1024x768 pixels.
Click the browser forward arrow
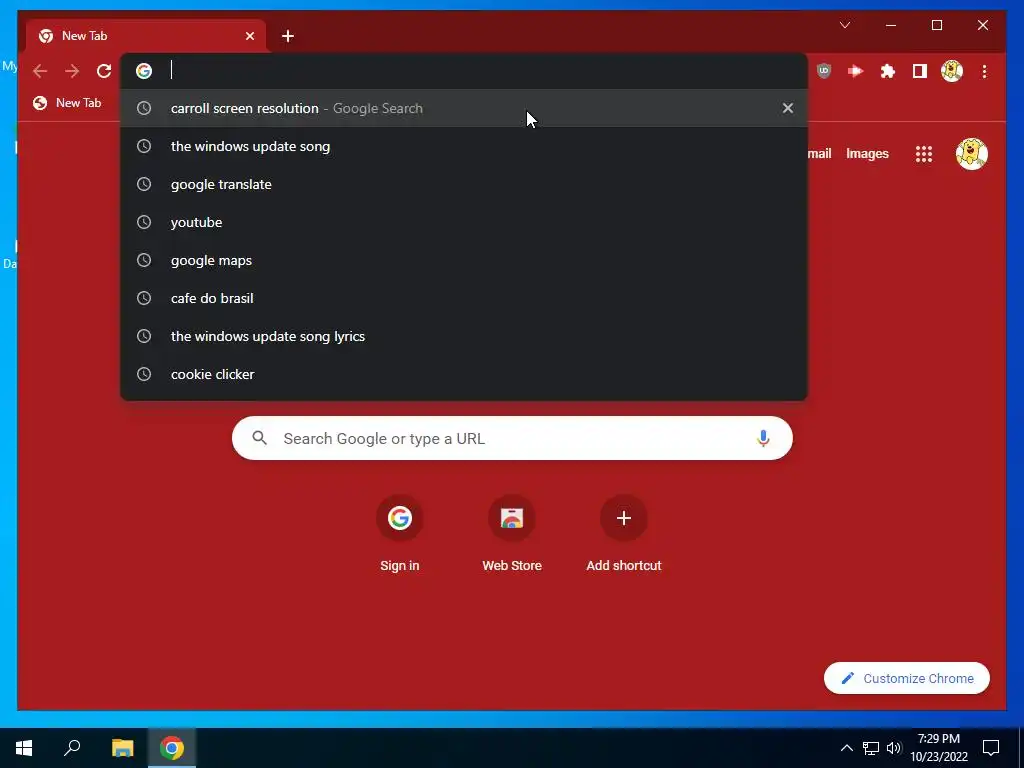[x=72, y=71]
